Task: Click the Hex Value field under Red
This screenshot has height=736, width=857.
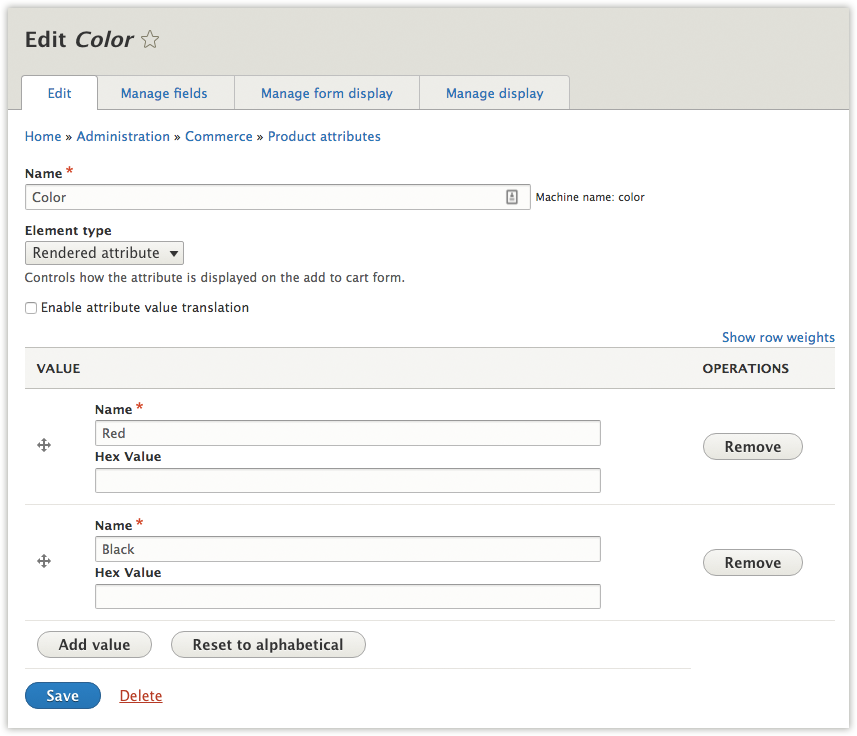Action: click(348, 480)
